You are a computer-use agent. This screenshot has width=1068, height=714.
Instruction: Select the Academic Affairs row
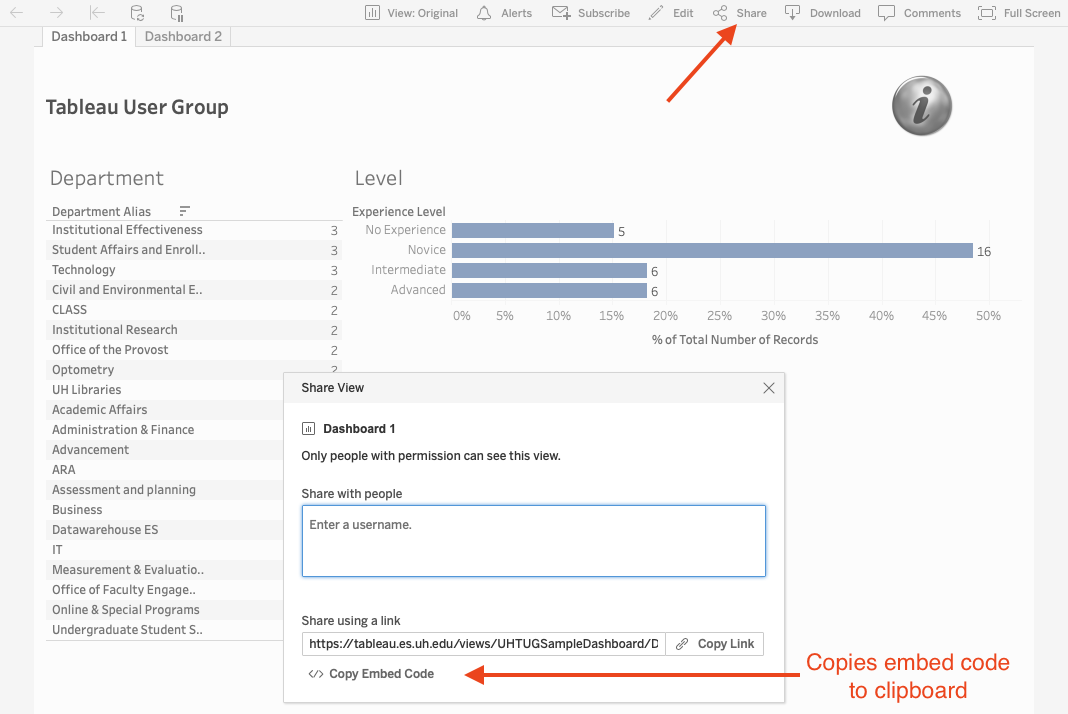coord(165,409)
